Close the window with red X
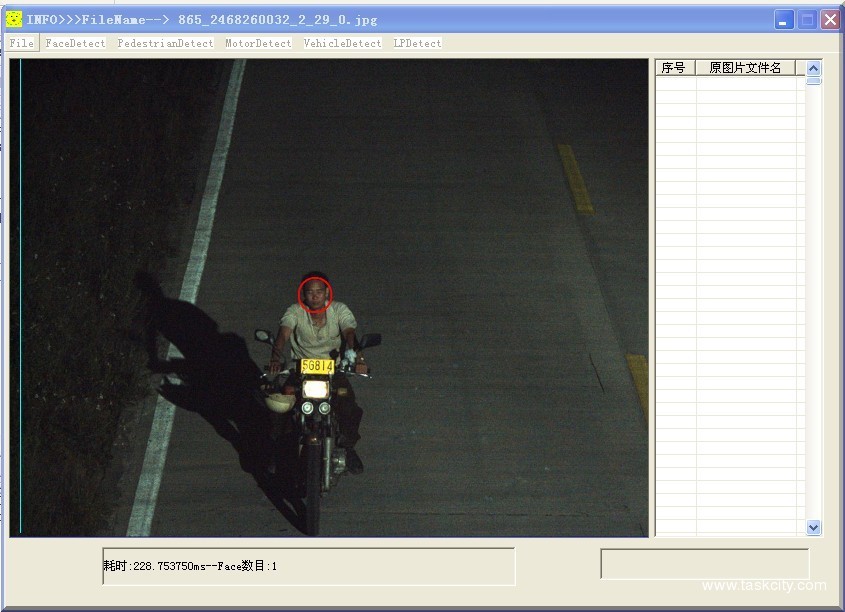The width and height of the screenshot is (845, 612). 830,19
